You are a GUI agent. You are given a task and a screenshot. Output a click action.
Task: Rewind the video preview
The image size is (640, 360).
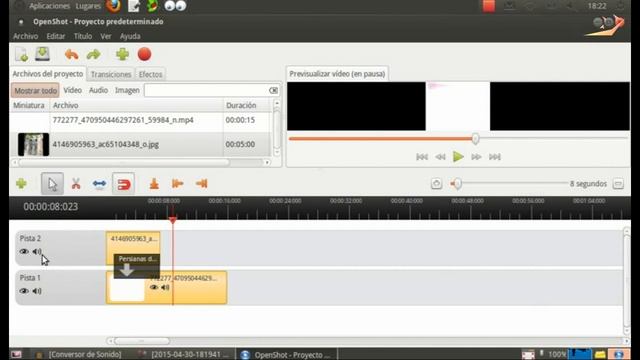click(440, 157)
